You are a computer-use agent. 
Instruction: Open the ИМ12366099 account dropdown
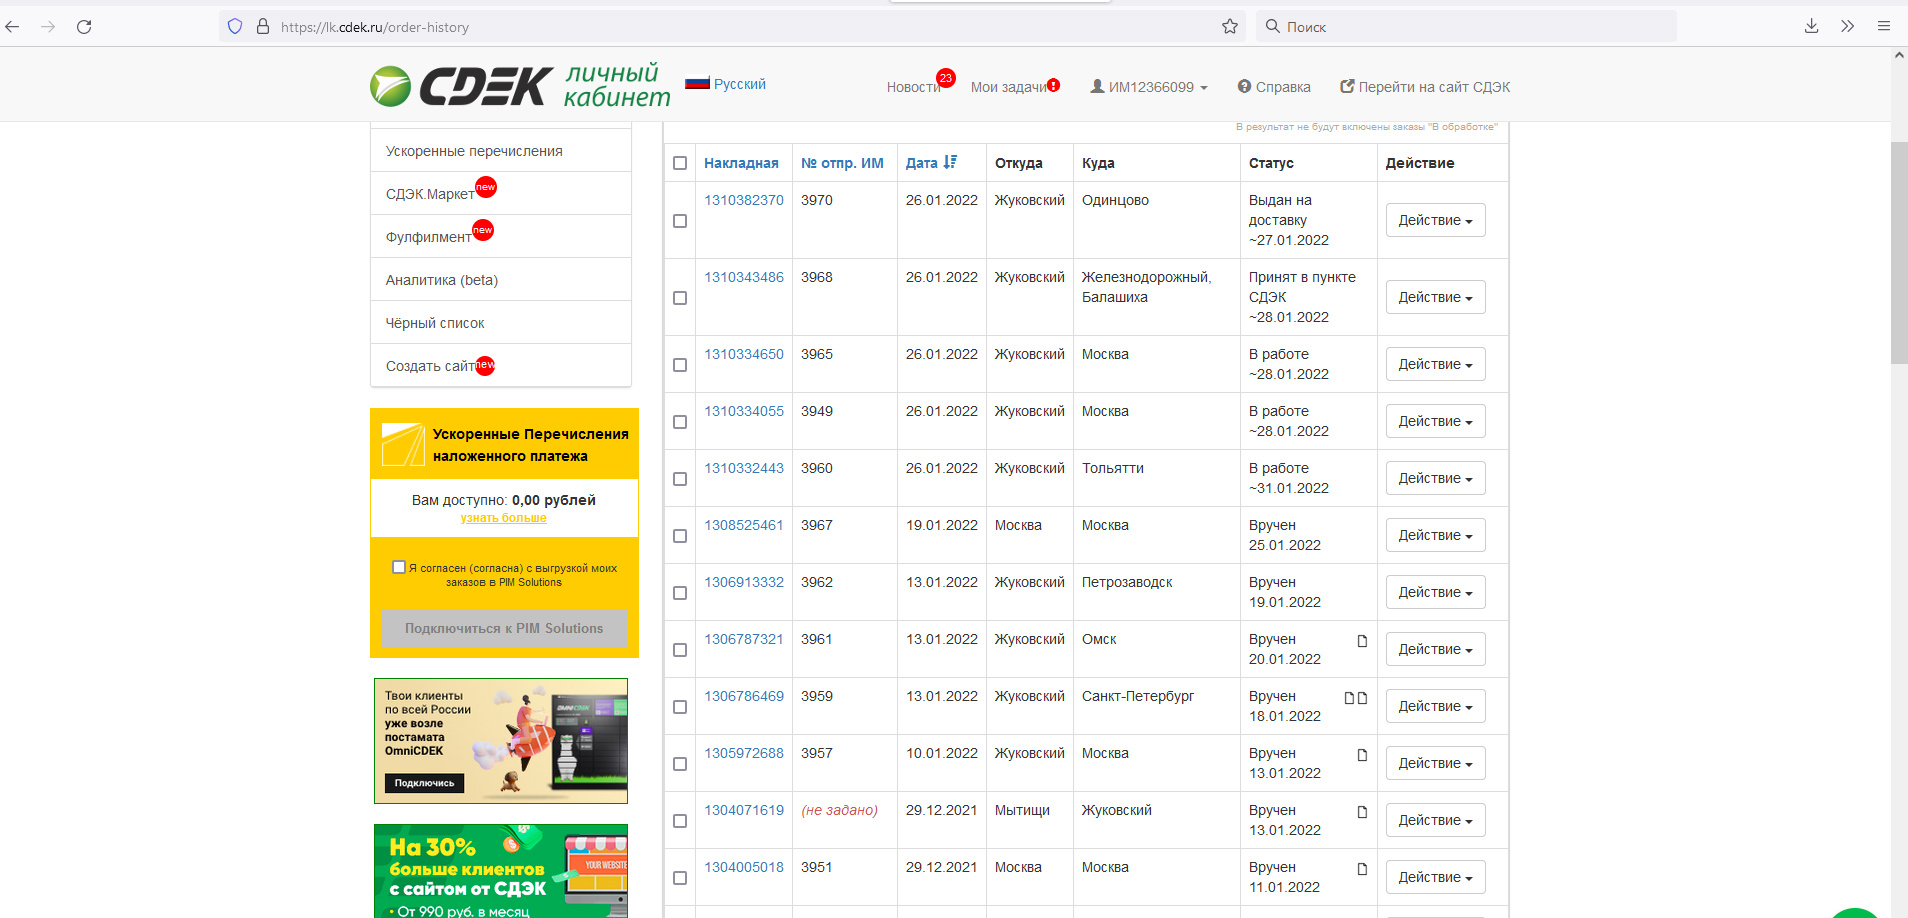pos(1149,87)
